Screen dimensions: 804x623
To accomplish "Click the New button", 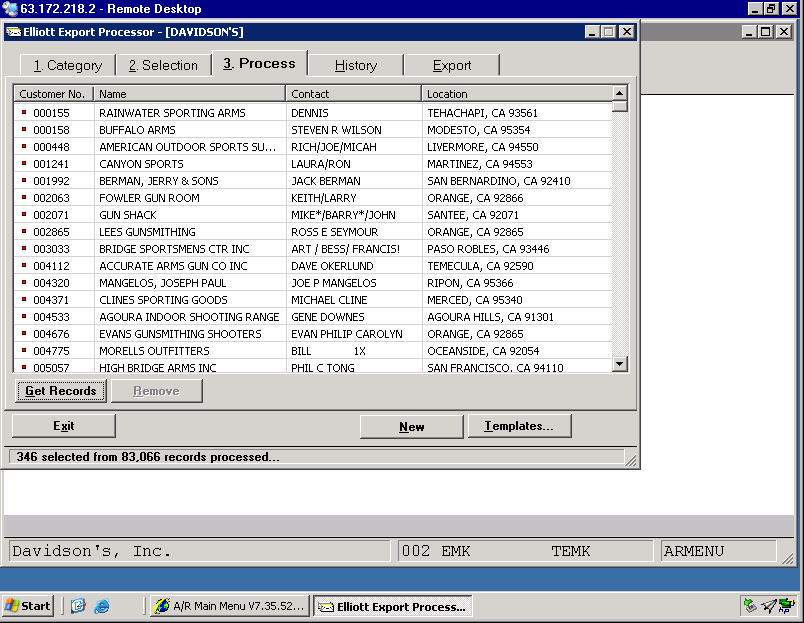I will pos(411,427).
